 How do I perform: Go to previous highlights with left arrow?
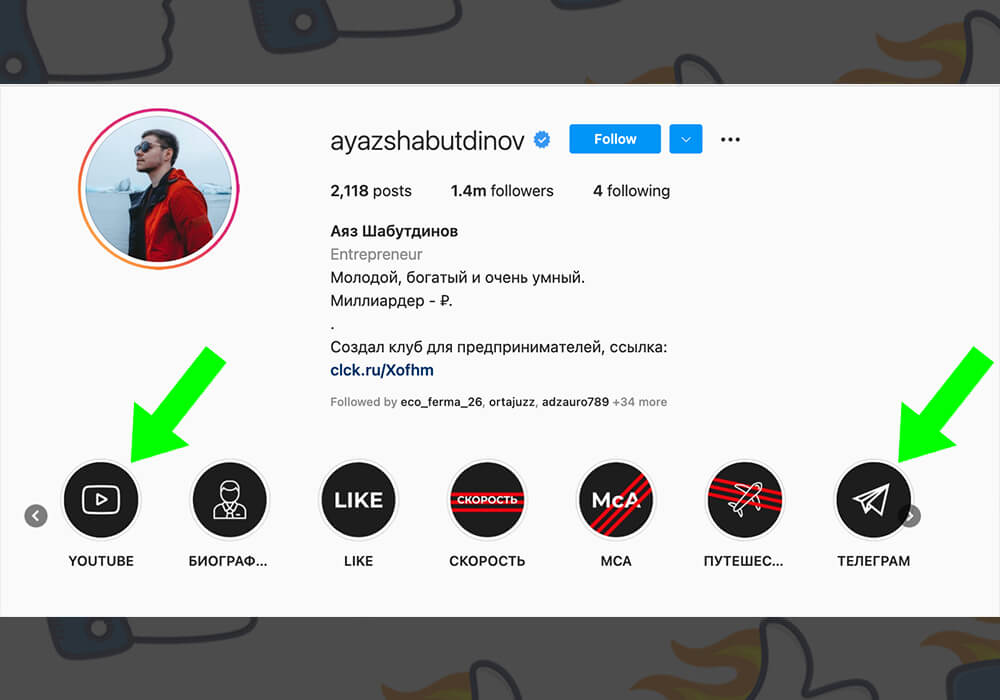[36, 515]
